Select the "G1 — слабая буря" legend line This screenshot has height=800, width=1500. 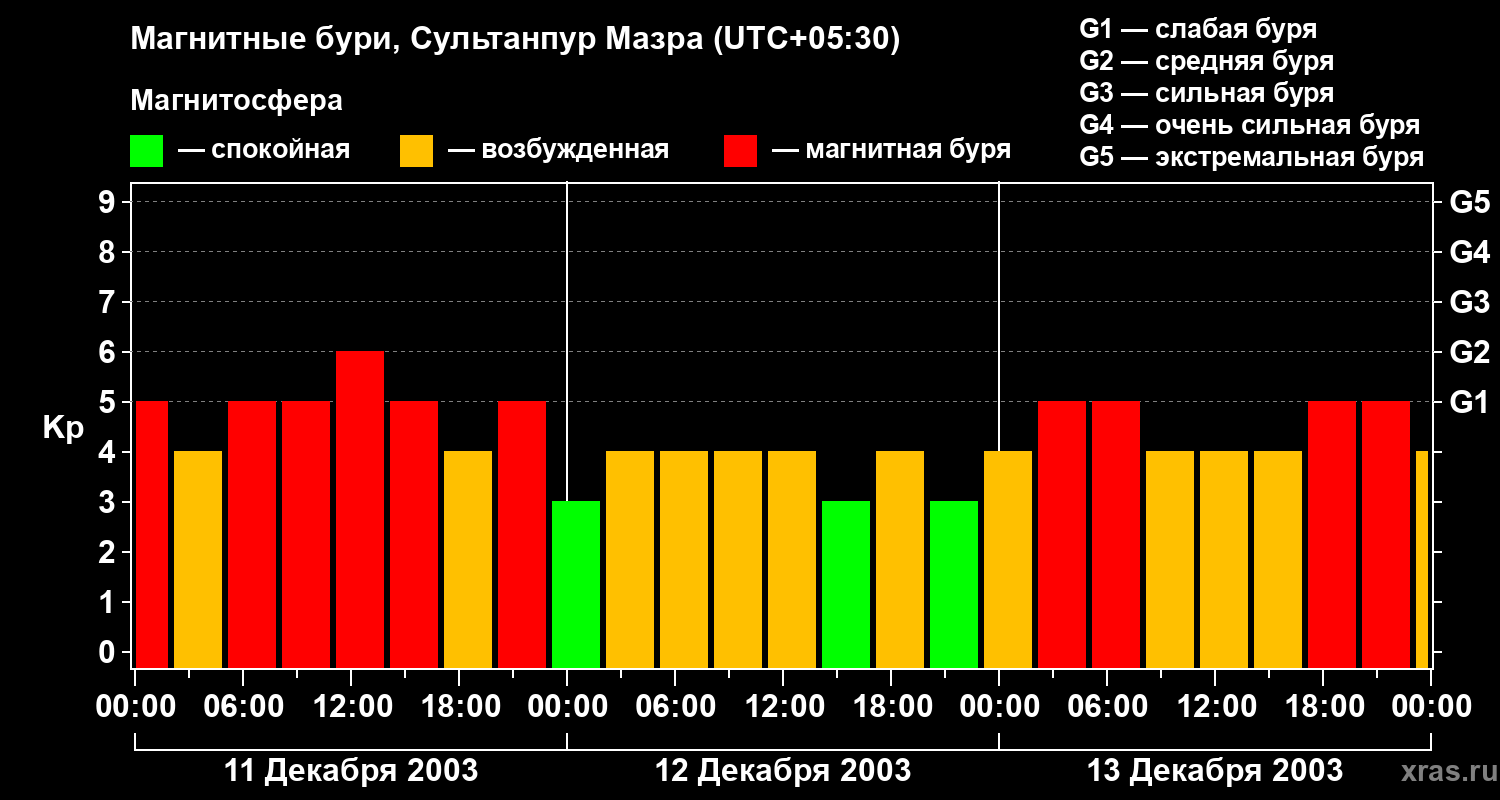pyautogui.click(x=1198, y=28)
